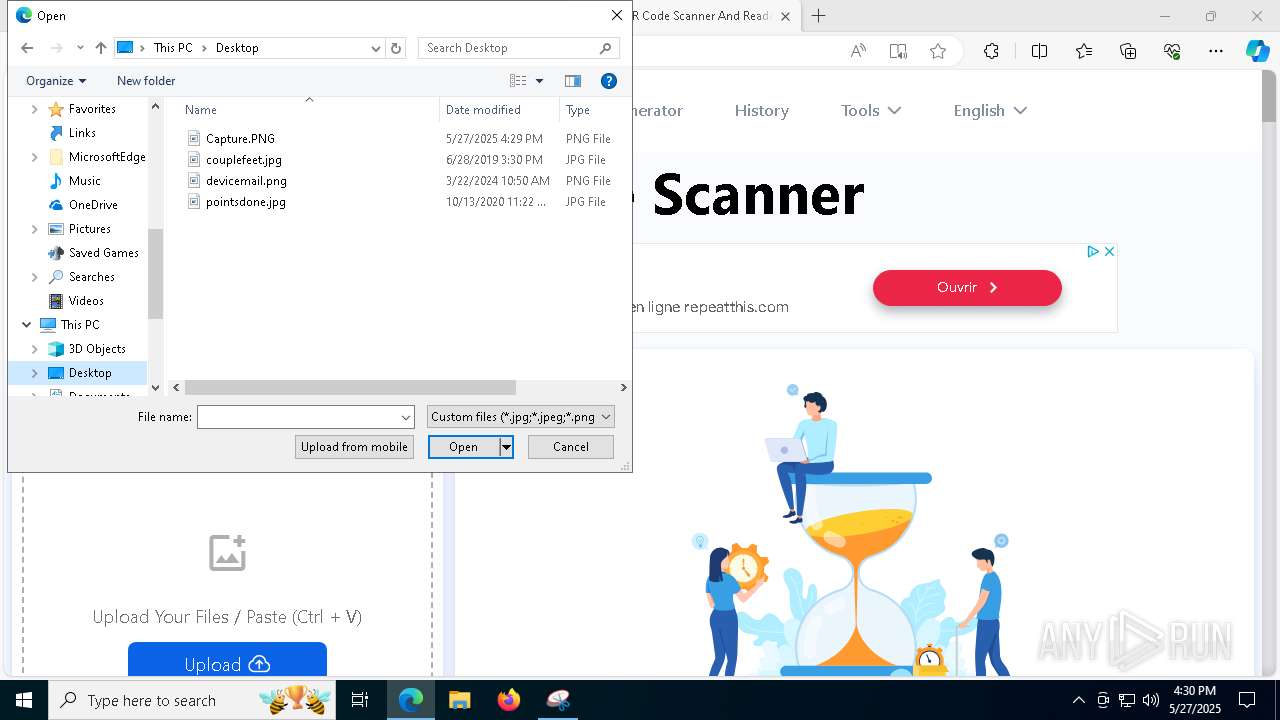
Task: Open the English language menu
Action: pos(990,111)
